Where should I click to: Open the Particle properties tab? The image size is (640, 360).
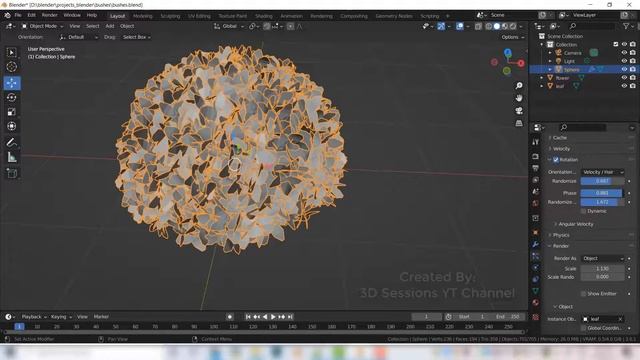coord(536,256)
